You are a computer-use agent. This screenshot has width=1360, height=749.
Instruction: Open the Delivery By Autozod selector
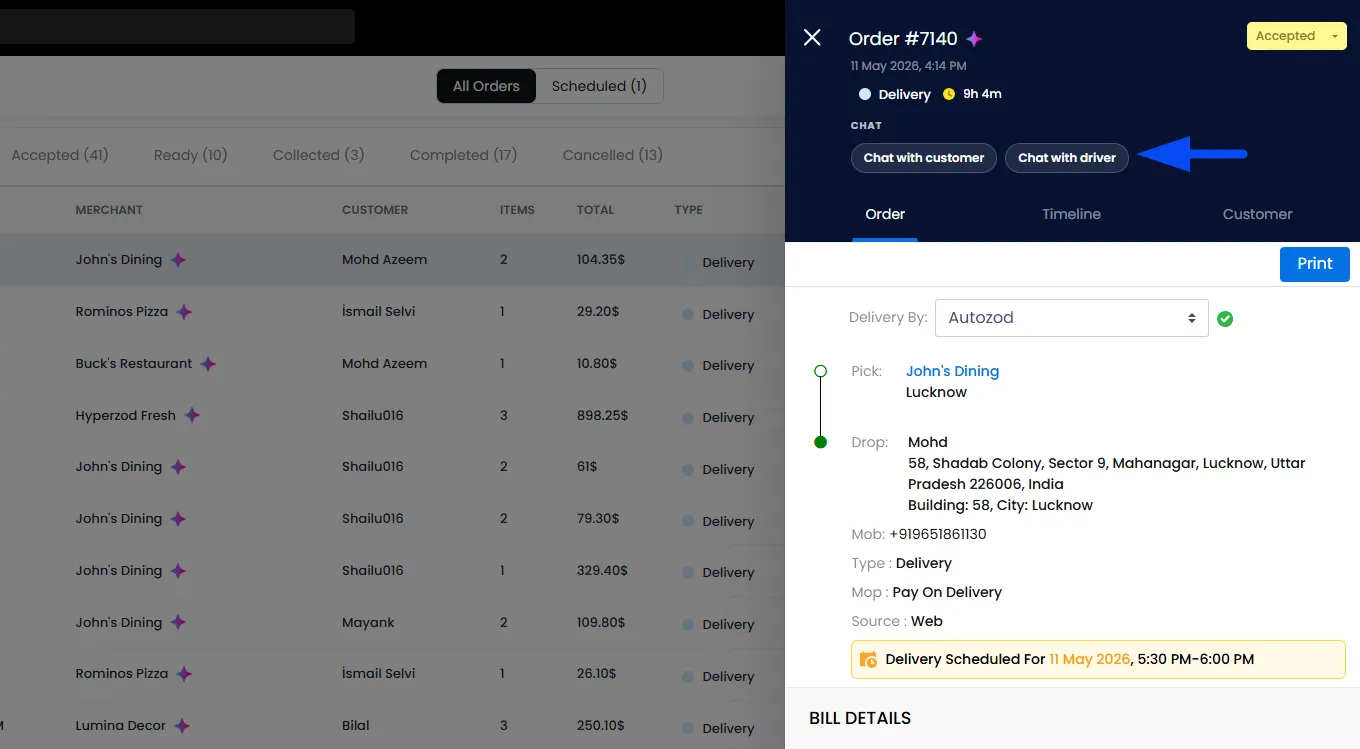pos(1071,318)
